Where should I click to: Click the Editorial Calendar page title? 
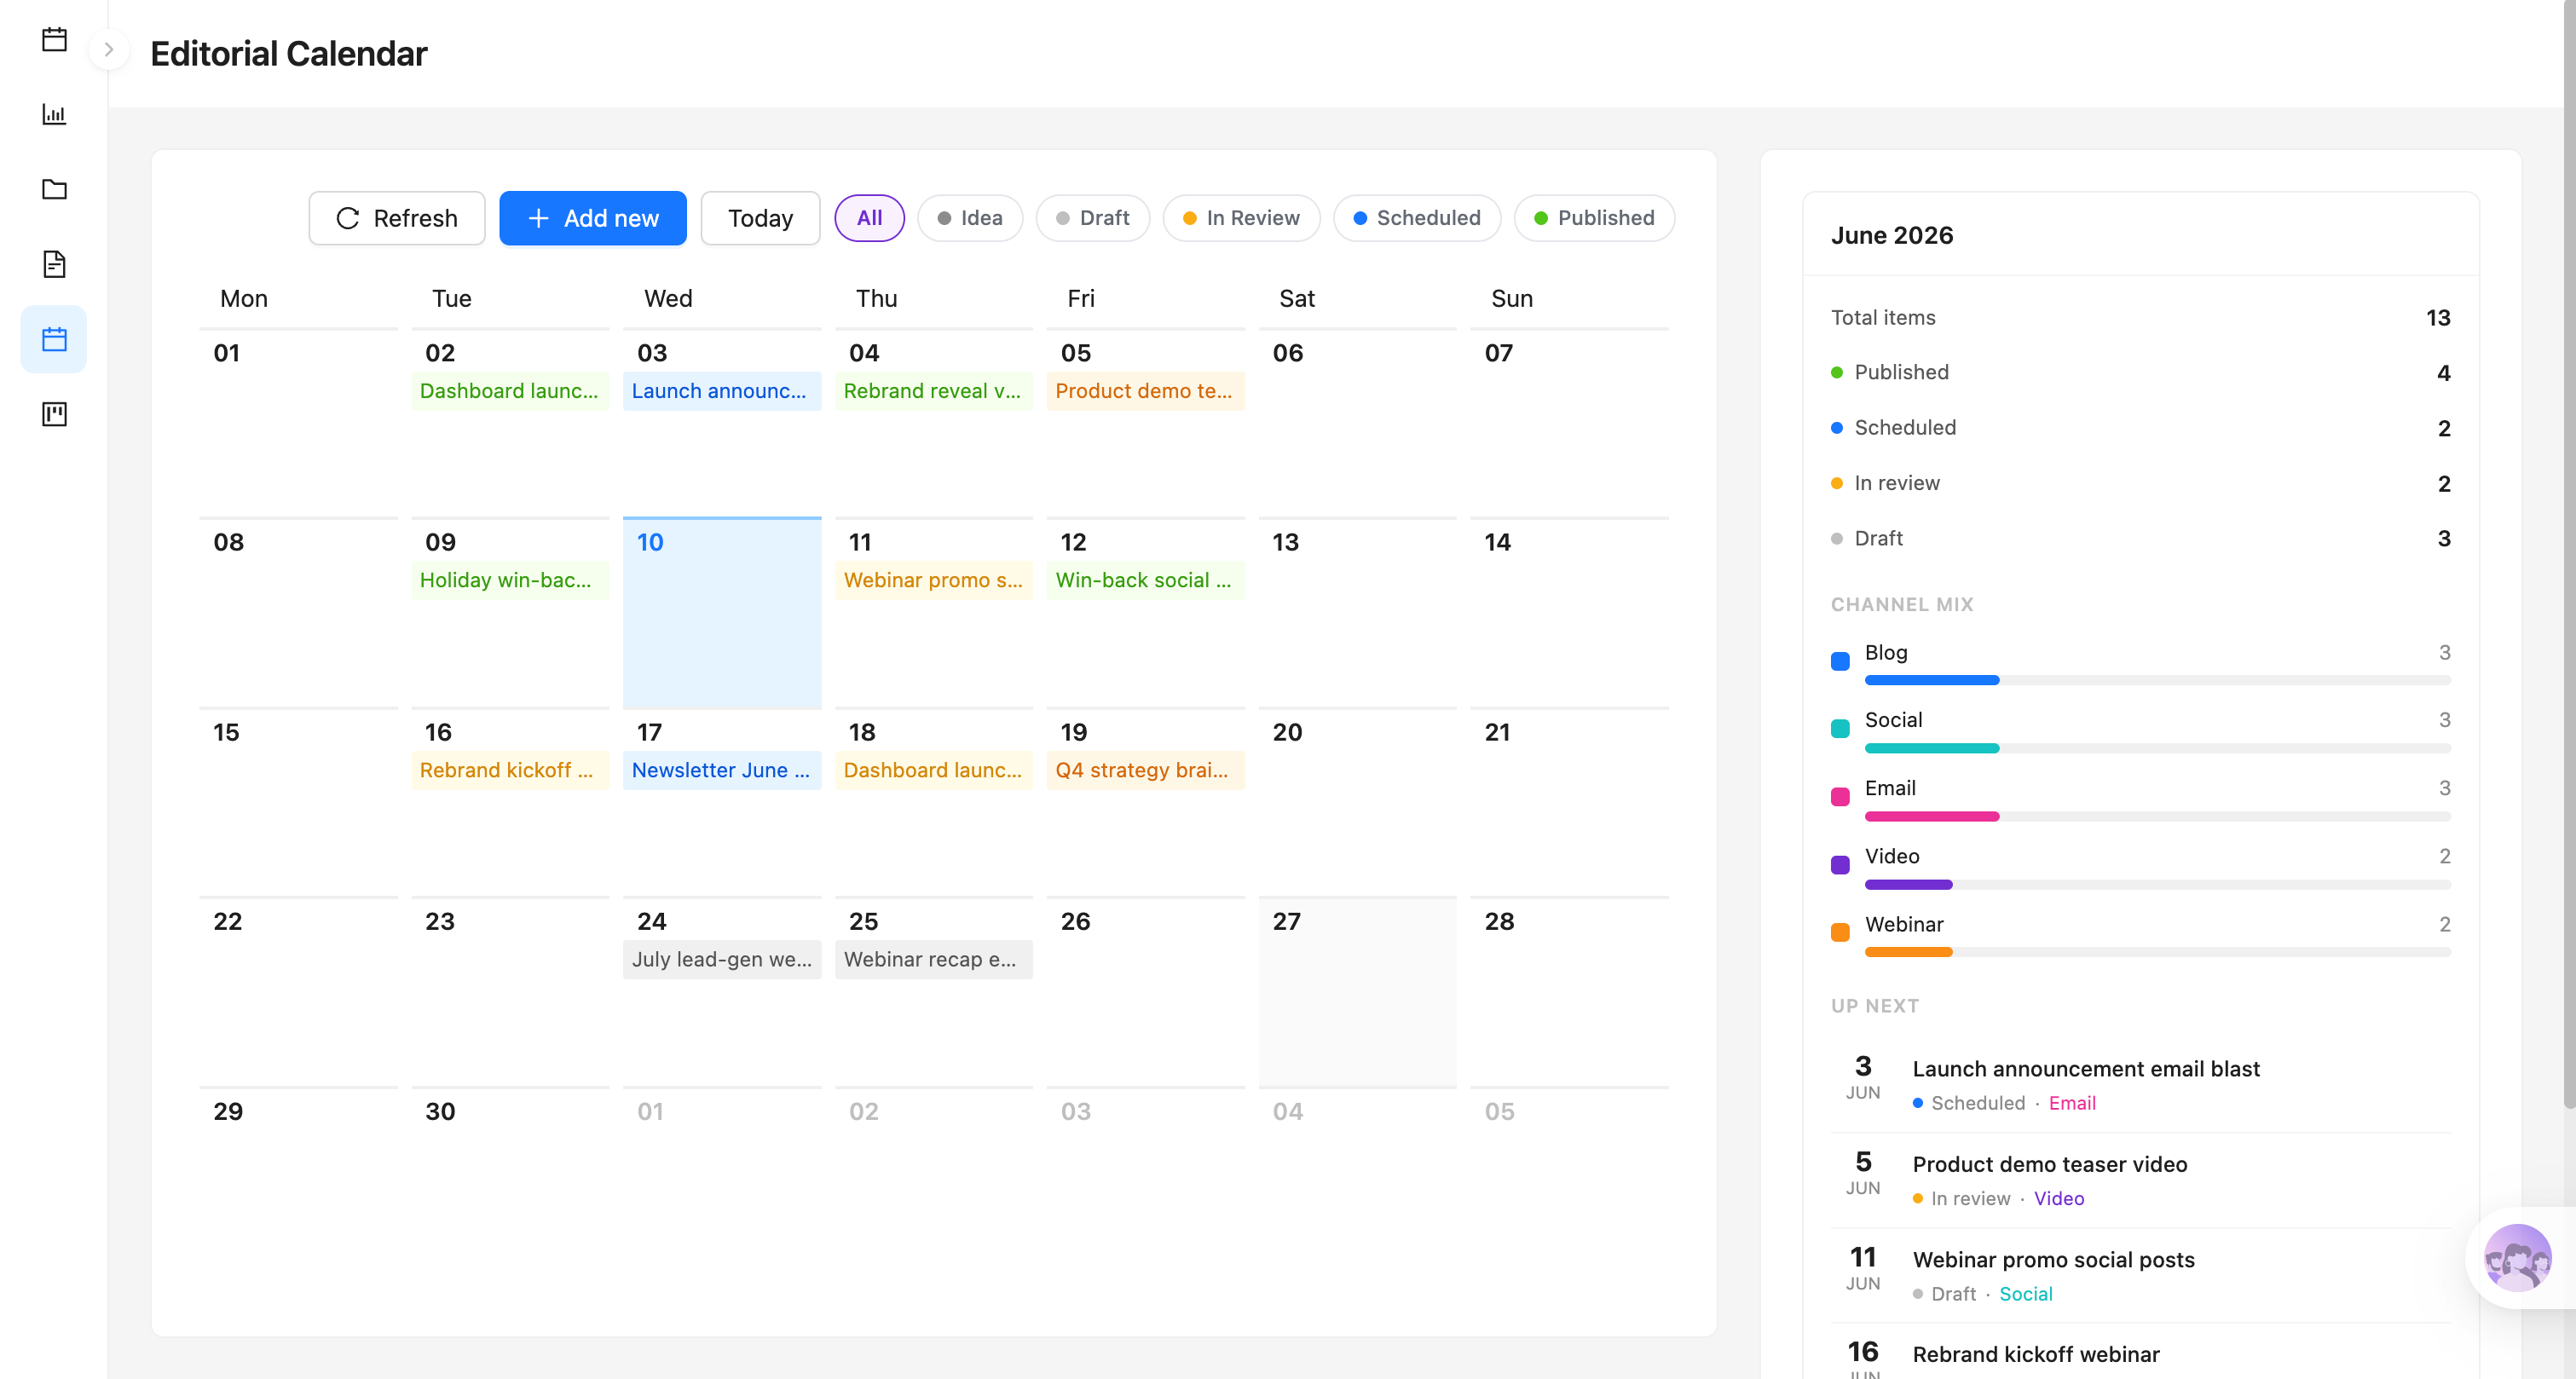point(288,53)
